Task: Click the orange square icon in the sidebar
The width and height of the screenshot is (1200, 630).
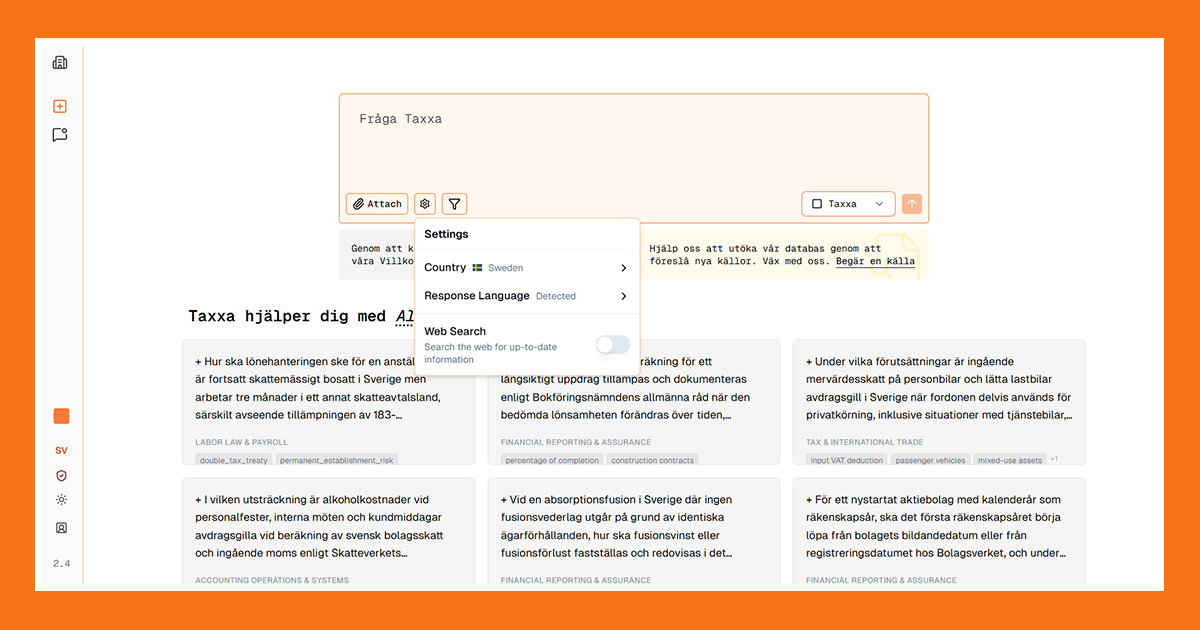Action: pos(61,416)
